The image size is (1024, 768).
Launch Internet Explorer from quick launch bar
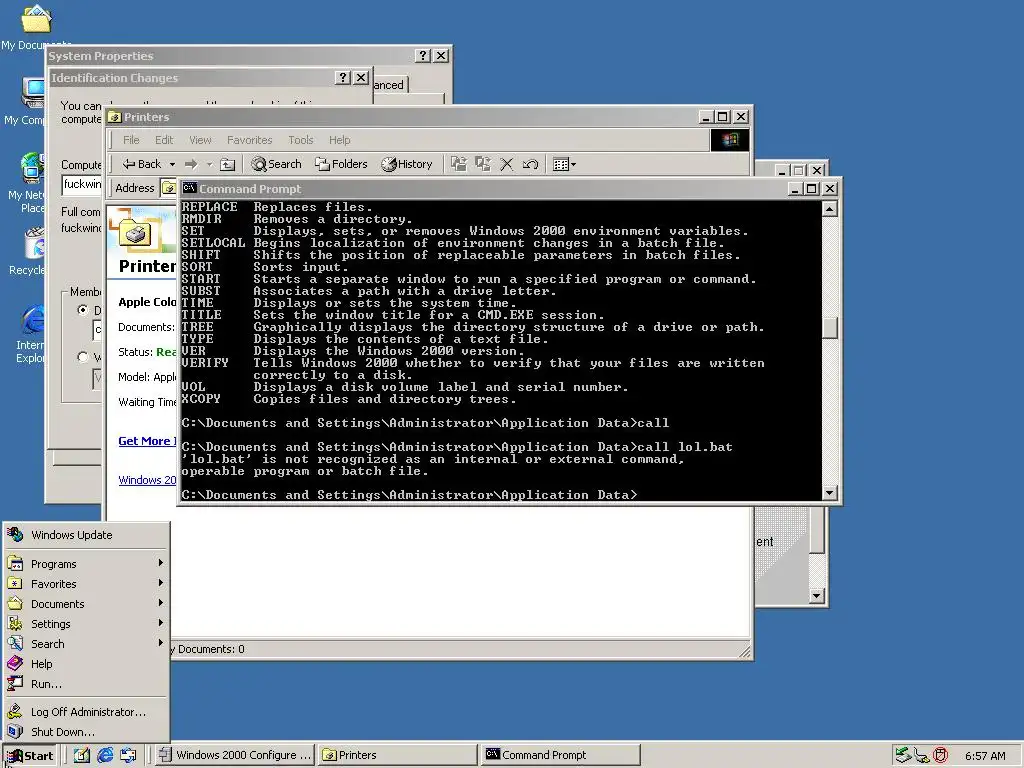coord(105,755)
